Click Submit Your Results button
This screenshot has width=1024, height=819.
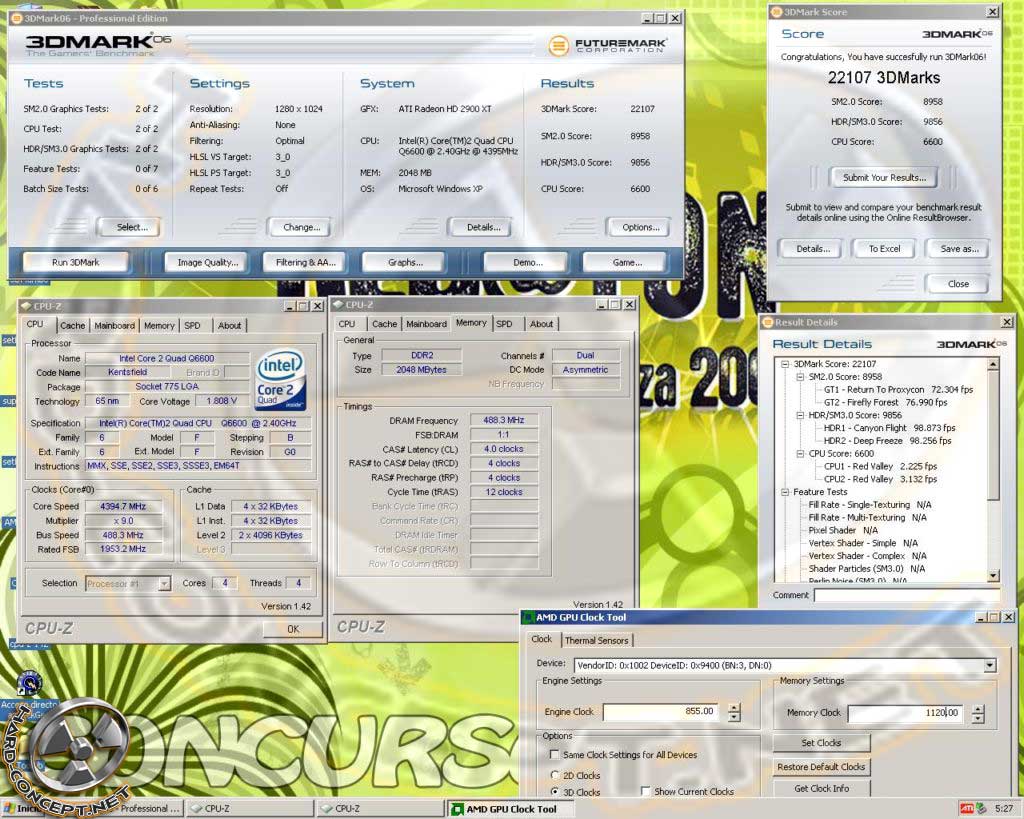tap(884, 178)
